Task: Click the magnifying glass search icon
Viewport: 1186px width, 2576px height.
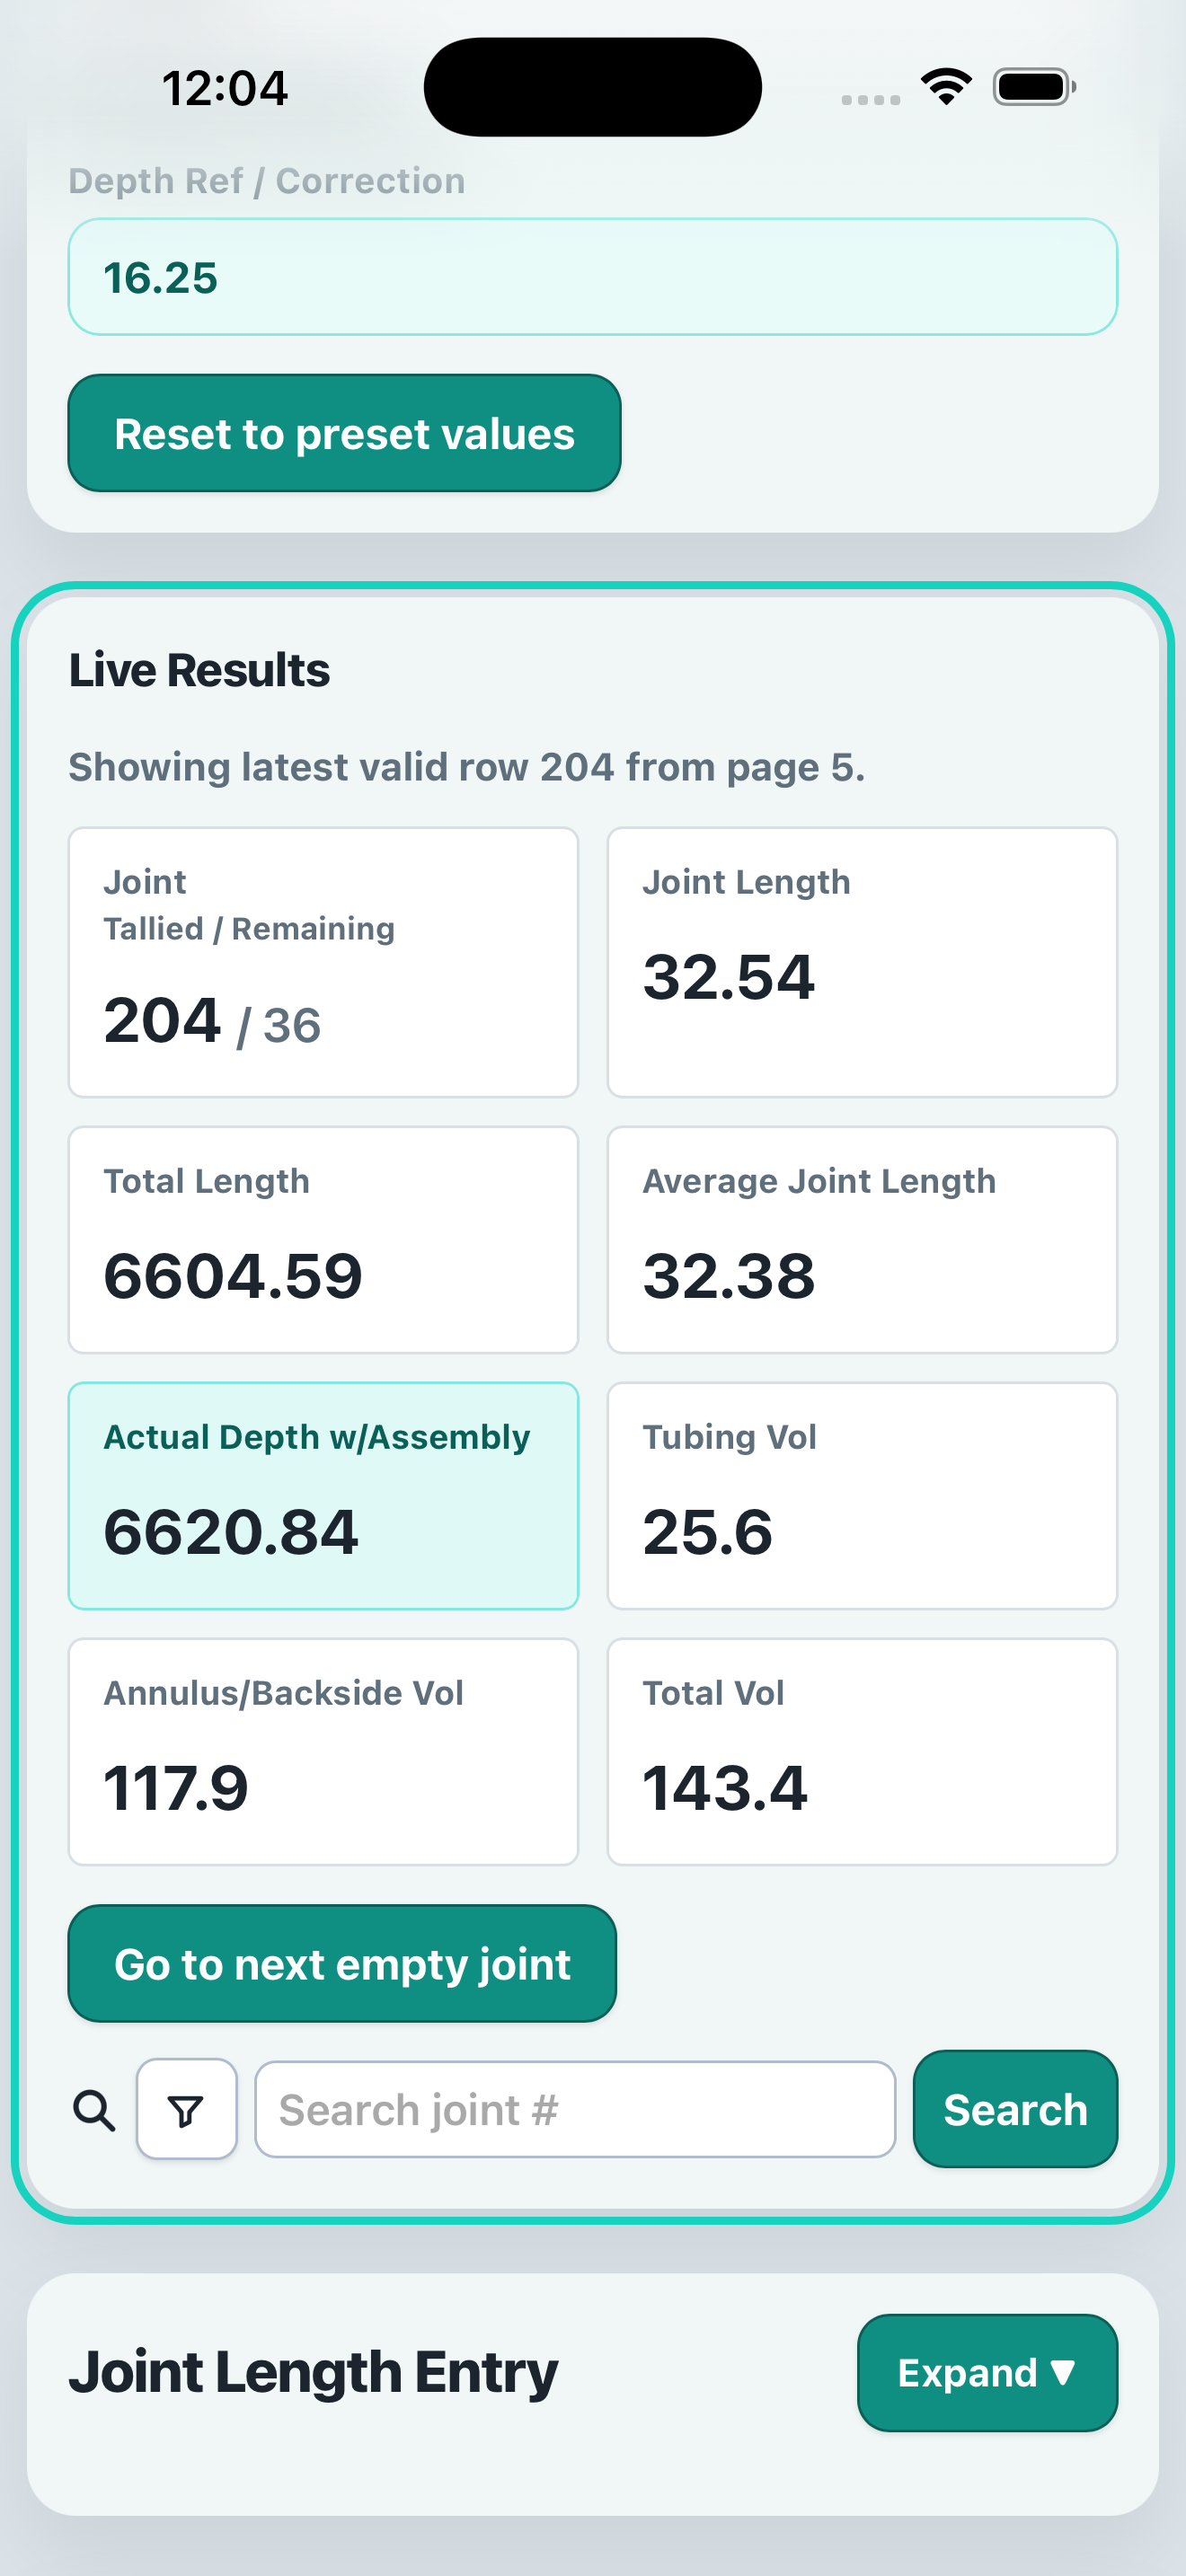Action: [94, 2110]
